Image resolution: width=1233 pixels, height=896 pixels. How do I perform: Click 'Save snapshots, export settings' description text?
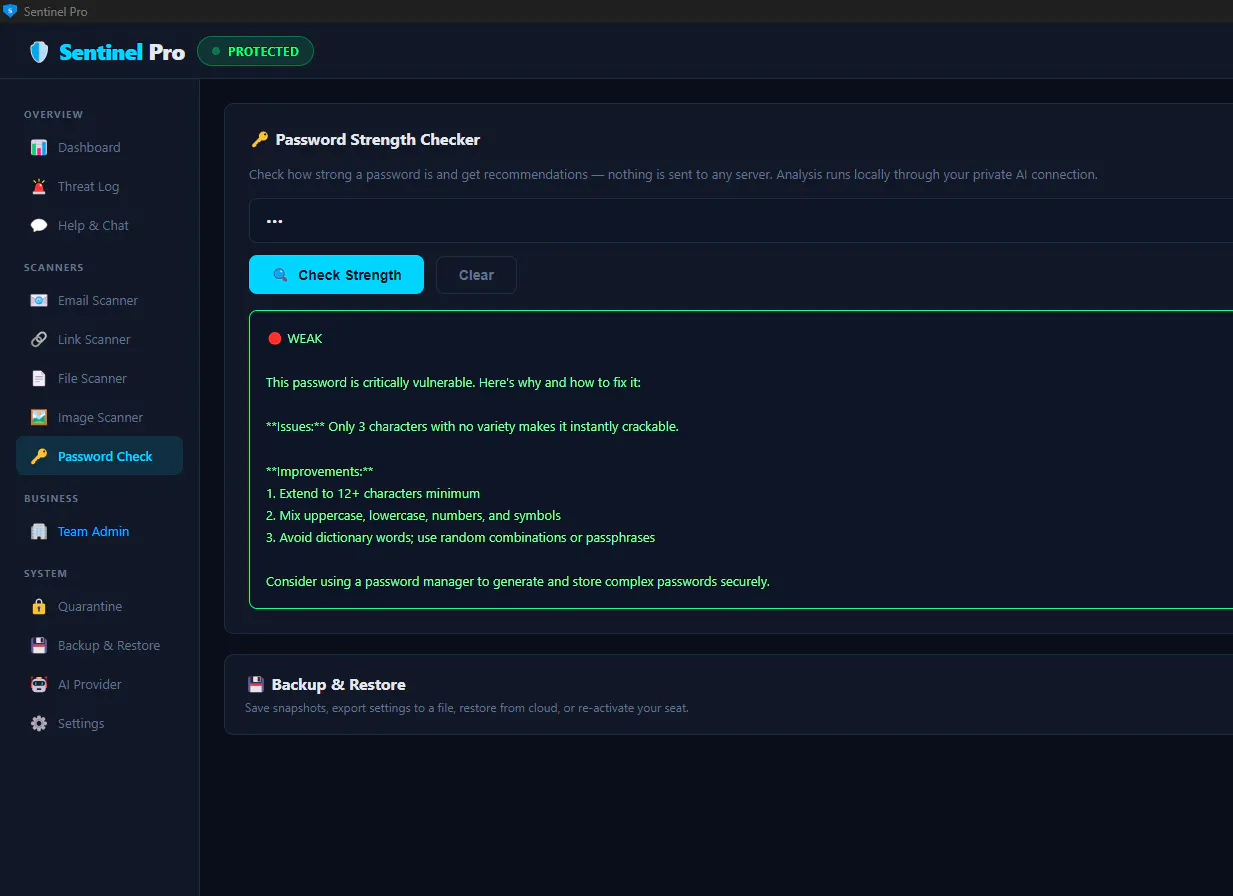pos(467,708)
